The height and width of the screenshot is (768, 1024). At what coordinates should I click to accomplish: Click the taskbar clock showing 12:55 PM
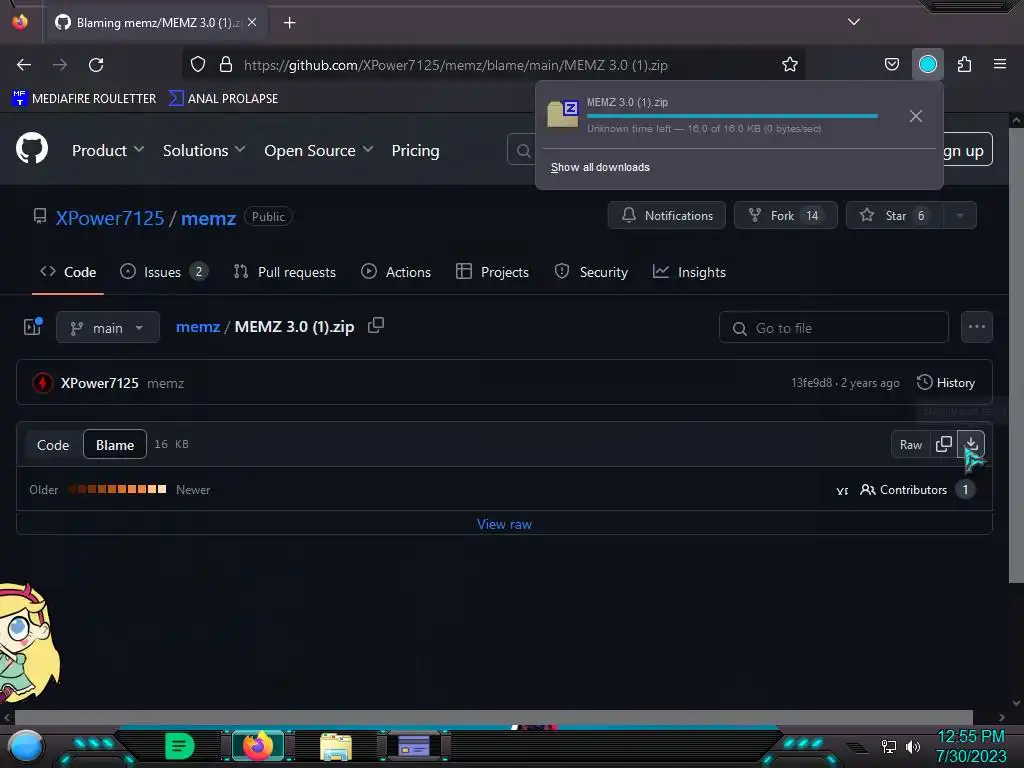pos(970,737)
